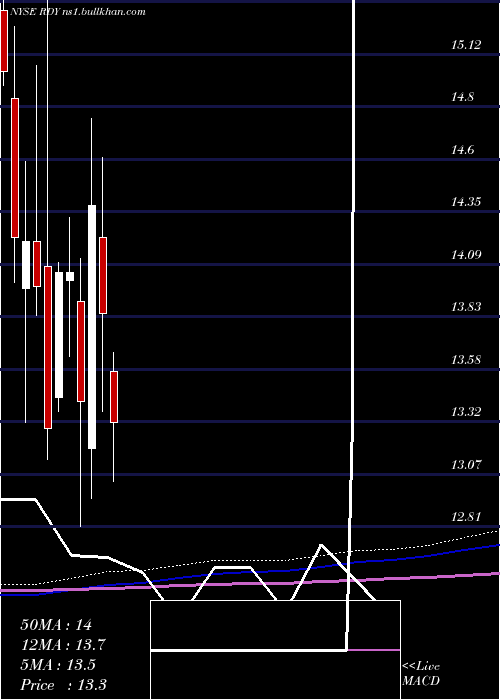
Task: Click the last red candlestick near 13.58
Action: click(x=114, y=396)
